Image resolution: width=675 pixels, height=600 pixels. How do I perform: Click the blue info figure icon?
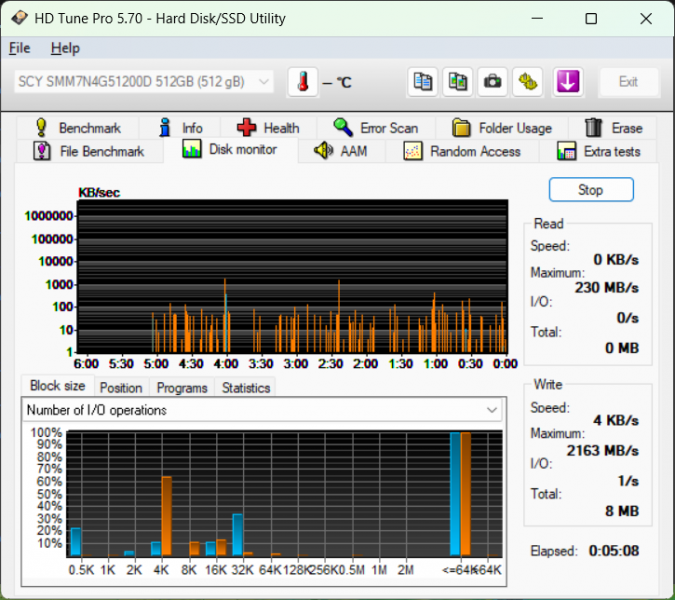coord(165,127)
